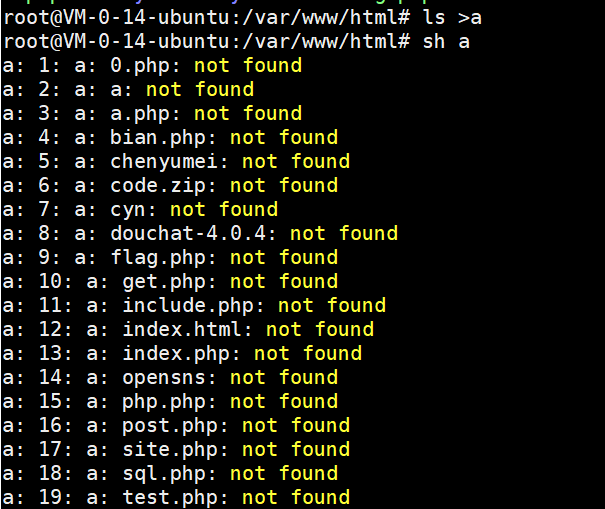Viewport: 605px width, 509px height.
Task: Click the chenyumei entry in the output
Action: coord(164,162)
